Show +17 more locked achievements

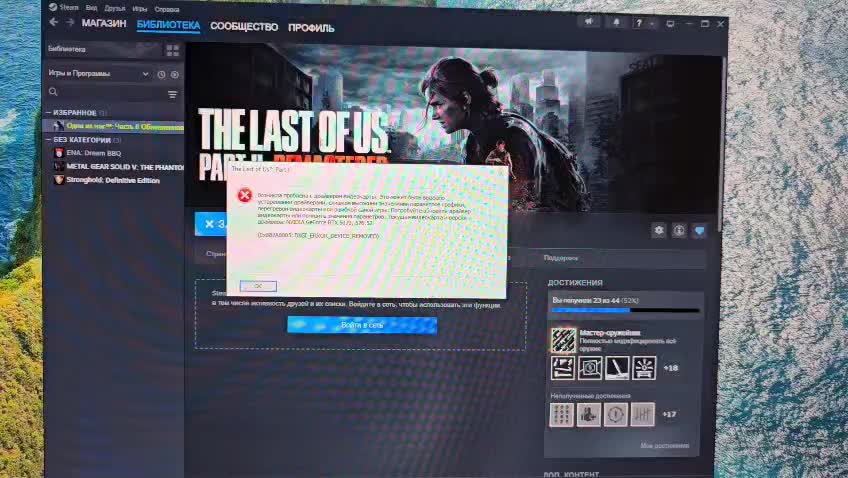click(x=669, y=415)
